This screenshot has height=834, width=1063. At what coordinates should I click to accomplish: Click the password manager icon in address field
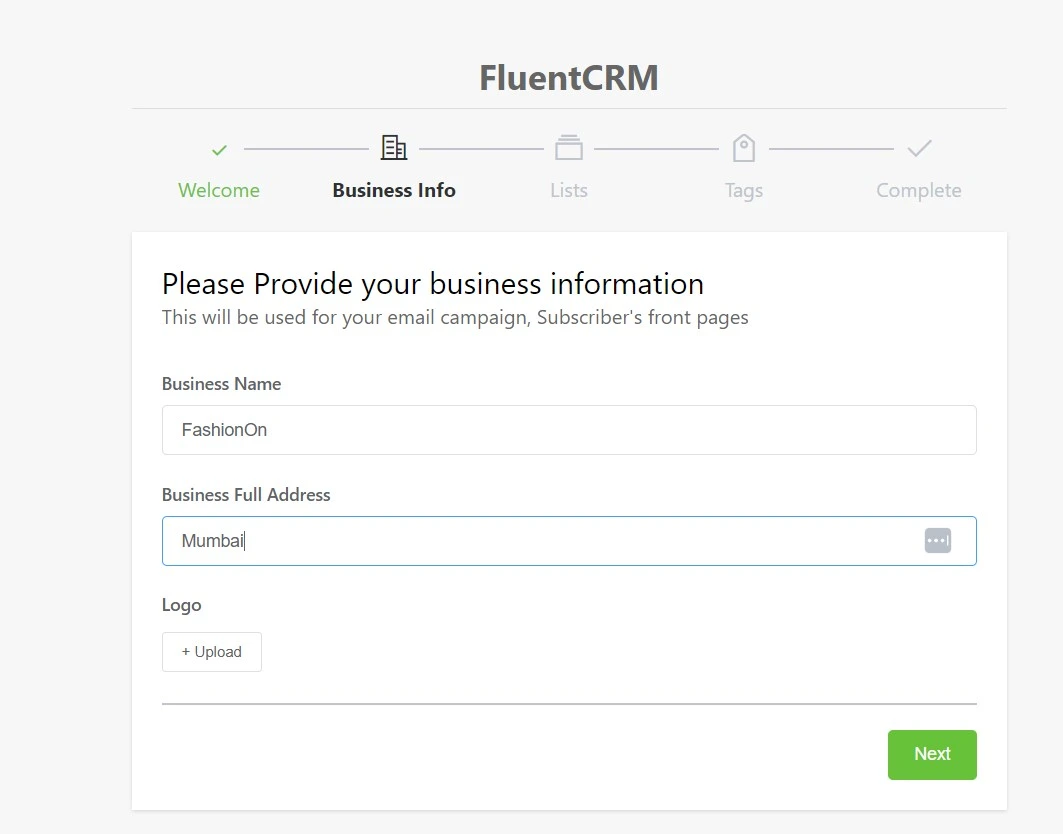[x=938, y=541]
